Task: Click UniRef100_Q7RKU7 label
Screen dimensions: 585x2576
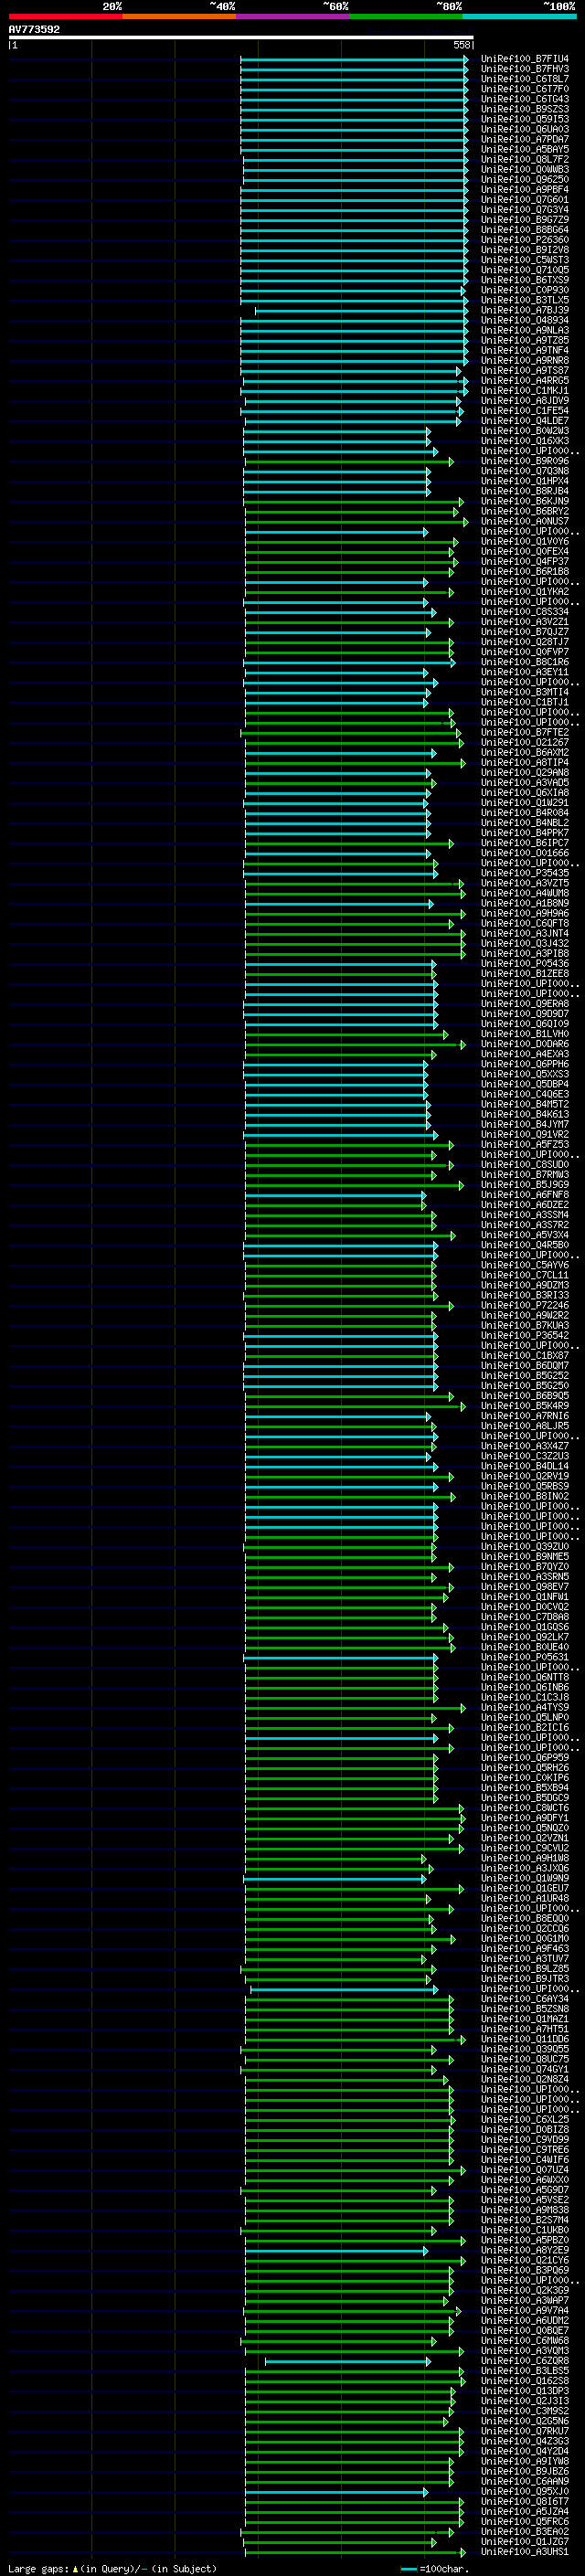Action: pyautogui.click(x=525, y=2431)
